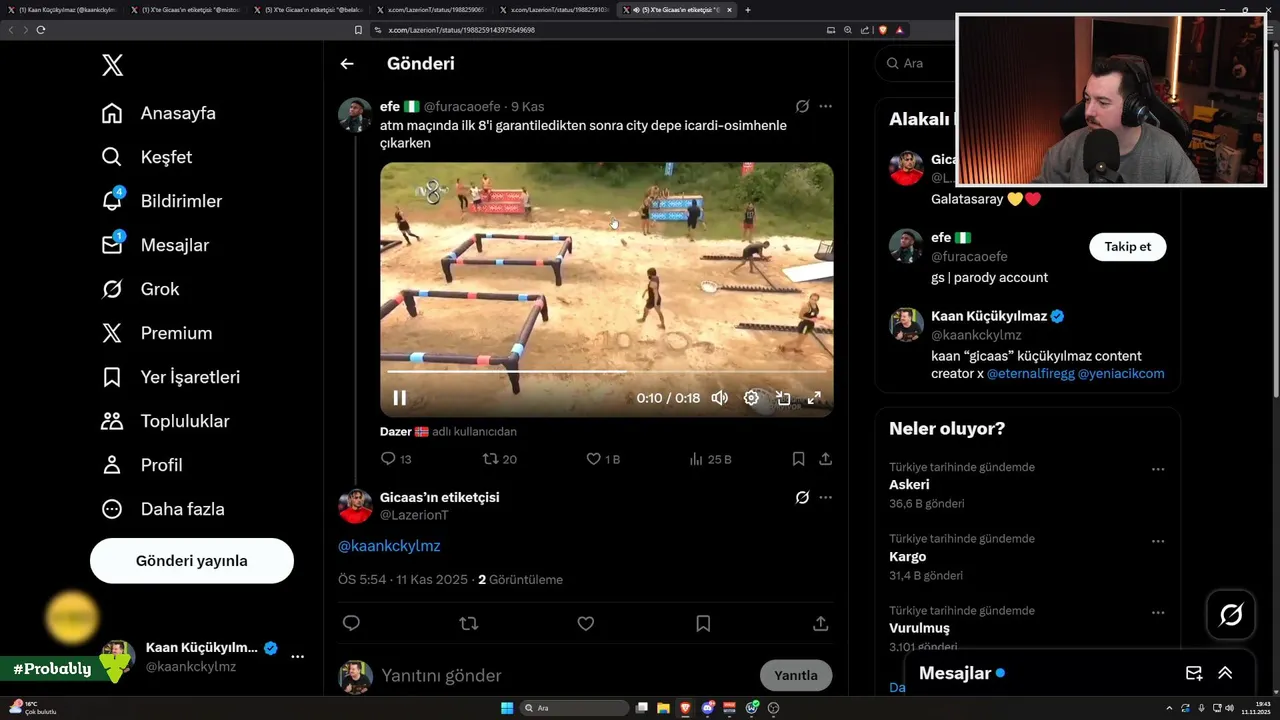Viewport: 1280px width, 720px height.
Task: Mute the video volume
Action: click(719, 398)
